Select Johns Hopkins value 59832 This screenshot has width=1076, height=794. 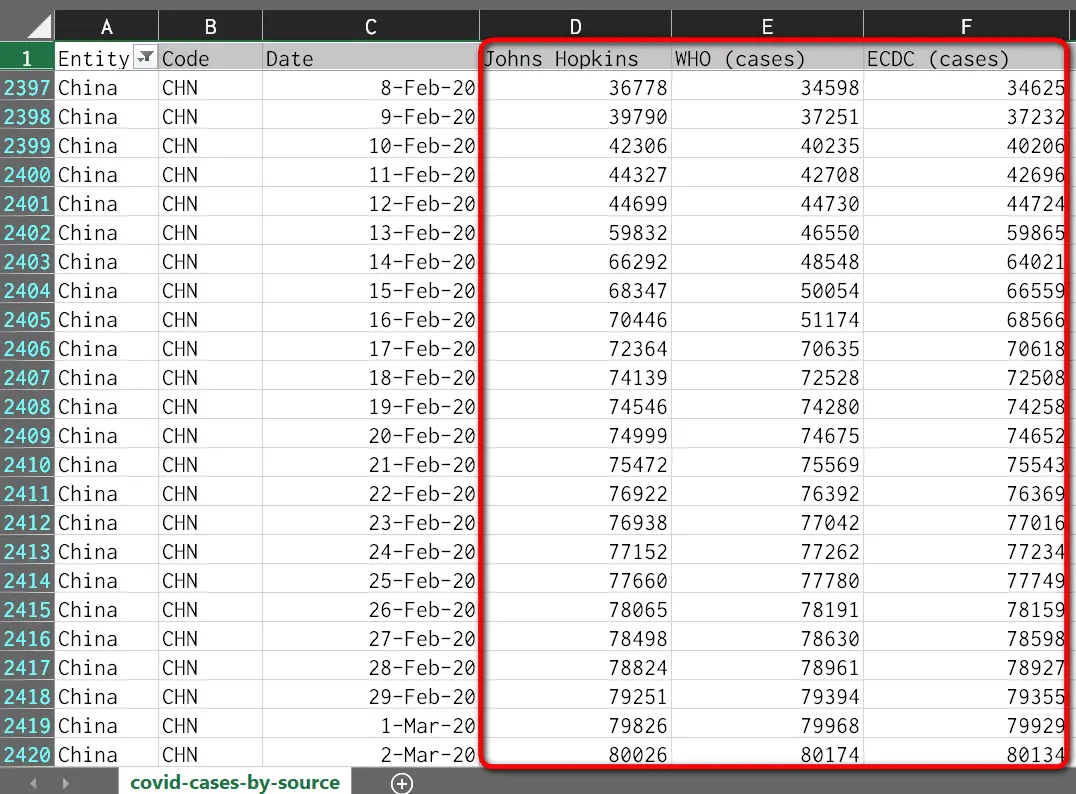point(575,233)
